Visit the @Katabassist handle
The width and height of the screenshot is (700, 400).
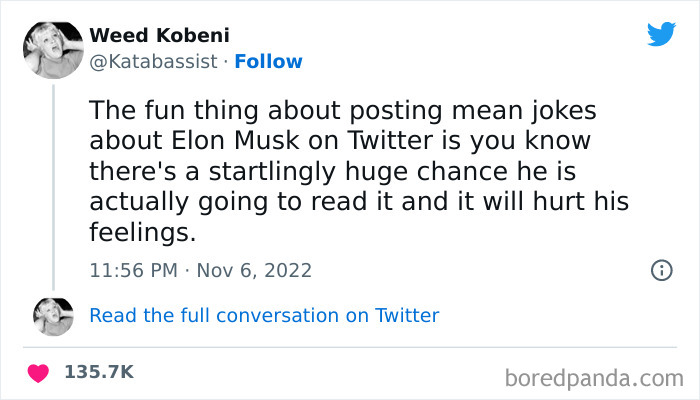[152, 62]
